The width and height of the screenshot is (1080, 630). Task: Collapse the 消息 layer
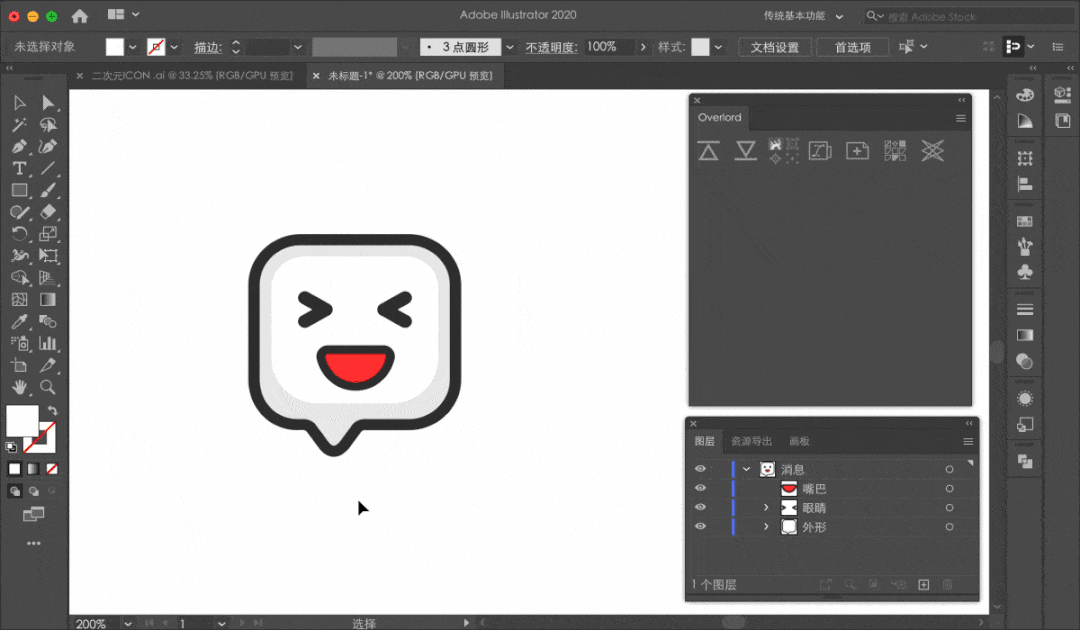click(x=746, y=469)
